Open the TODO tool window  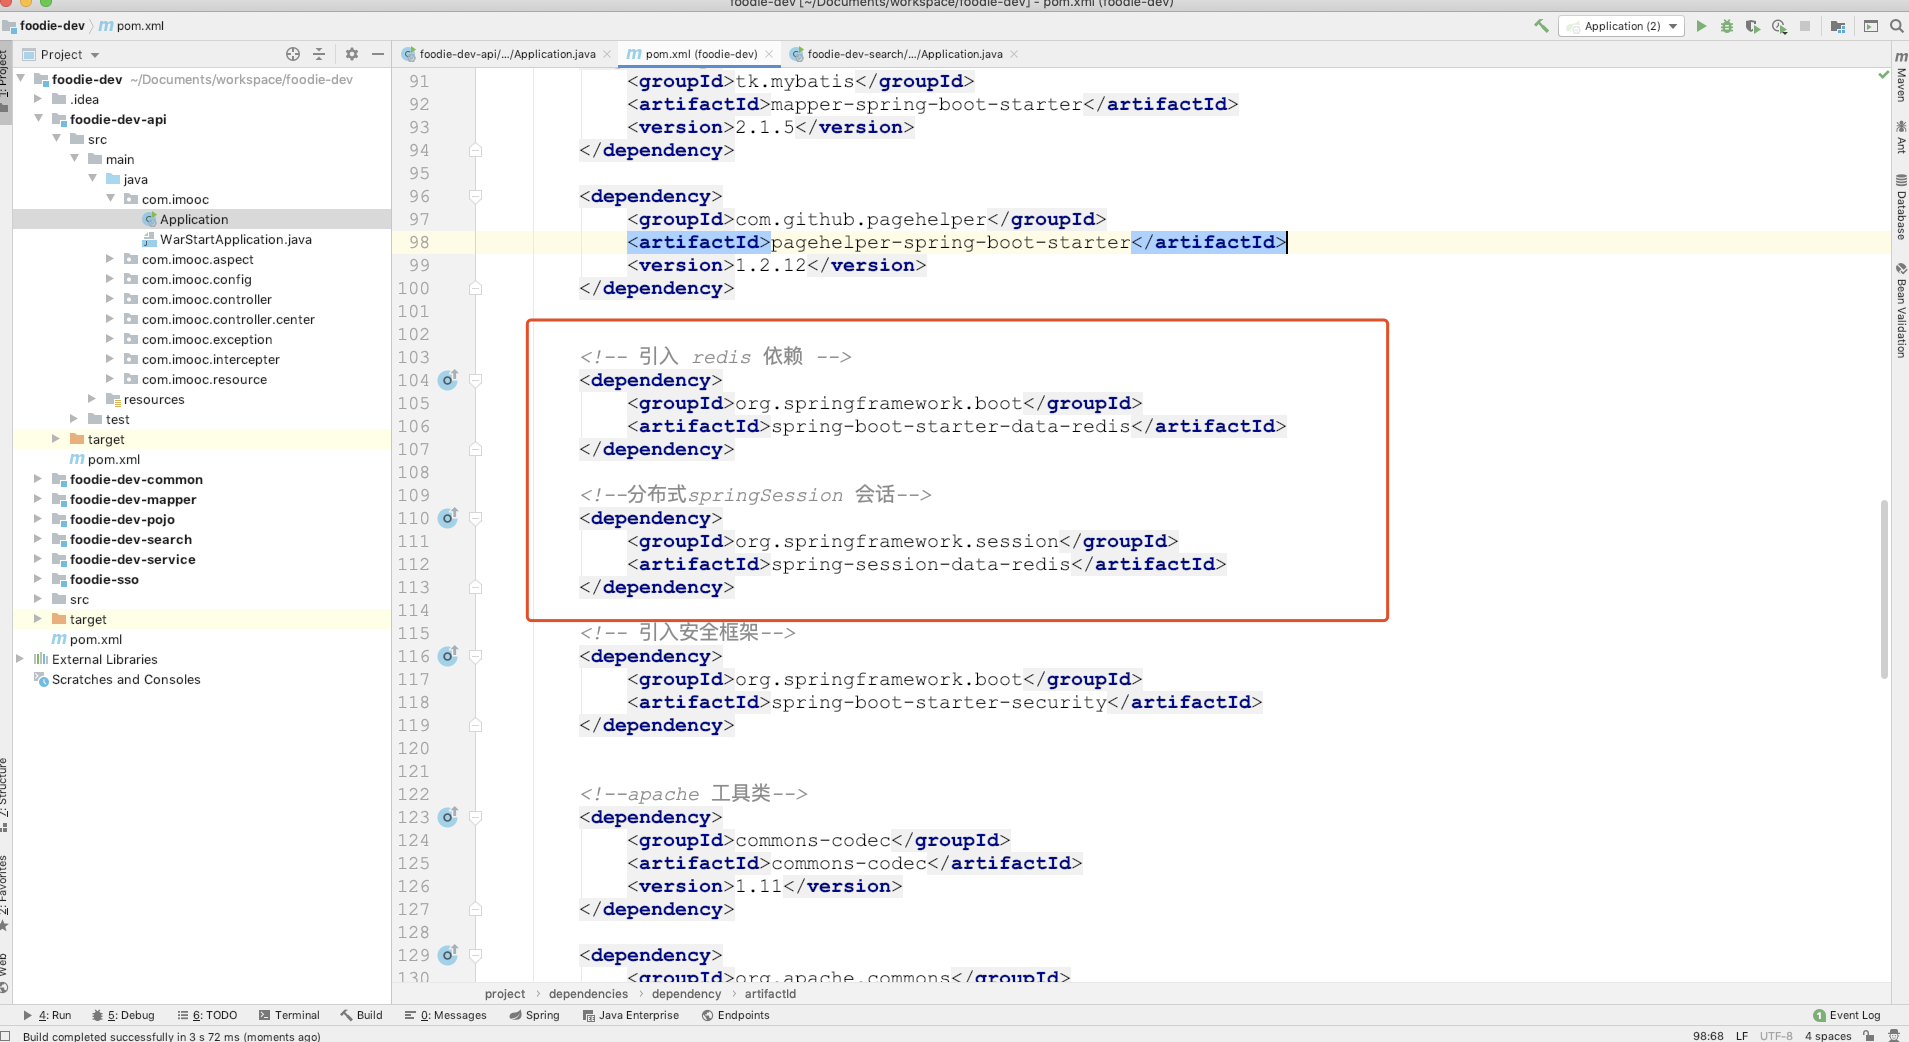[x=207, y=1015]
